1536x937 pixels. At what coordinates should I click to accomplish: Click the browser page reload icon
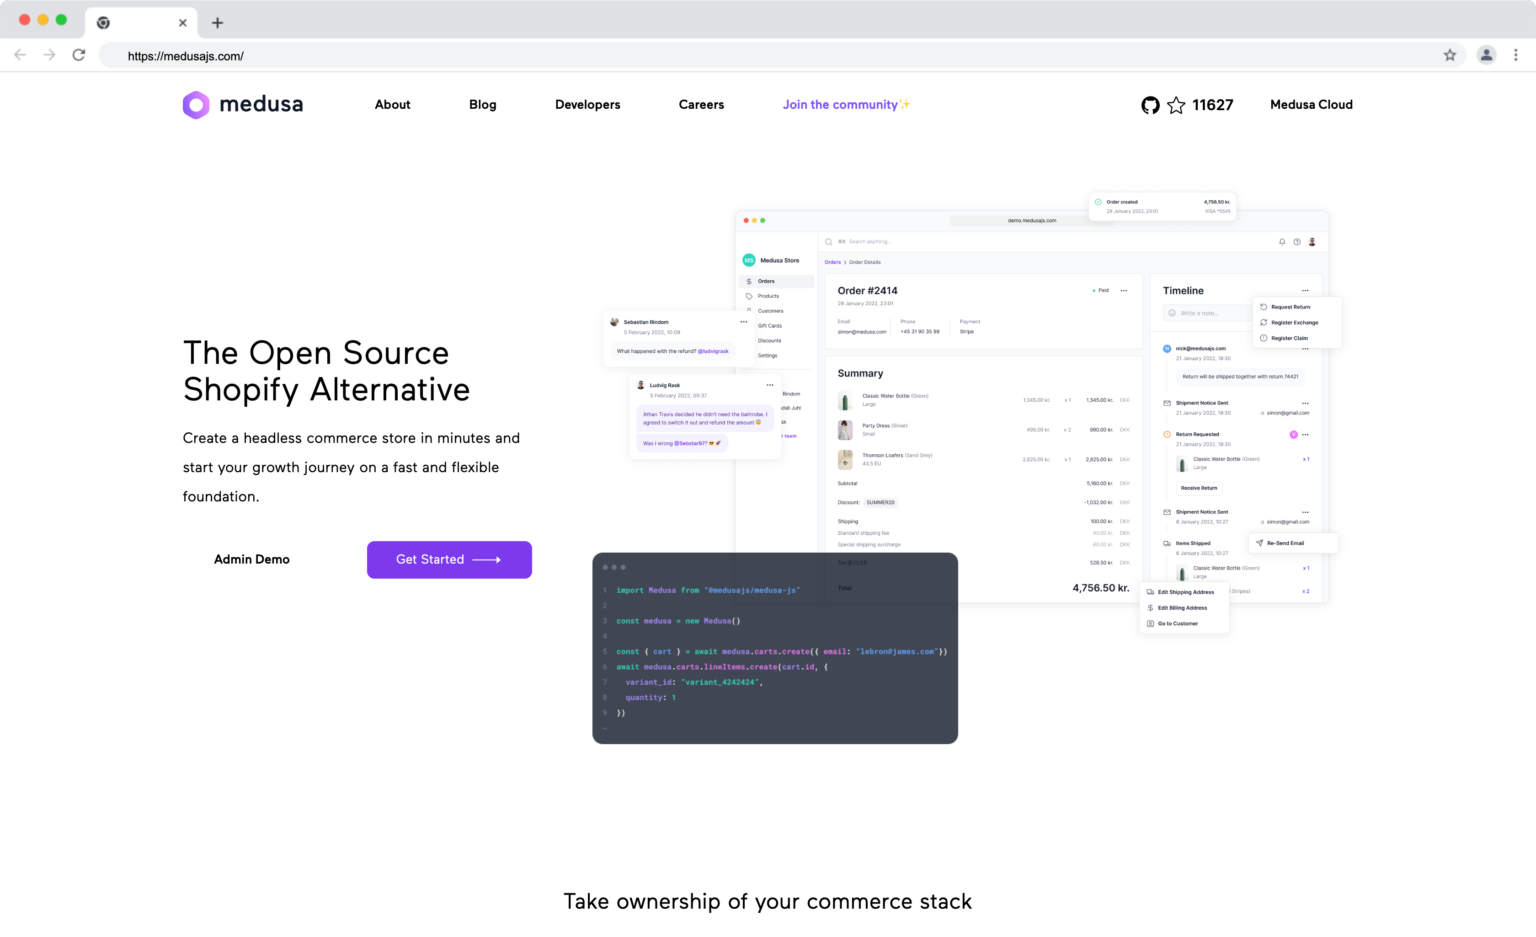[x=79, y=55]
